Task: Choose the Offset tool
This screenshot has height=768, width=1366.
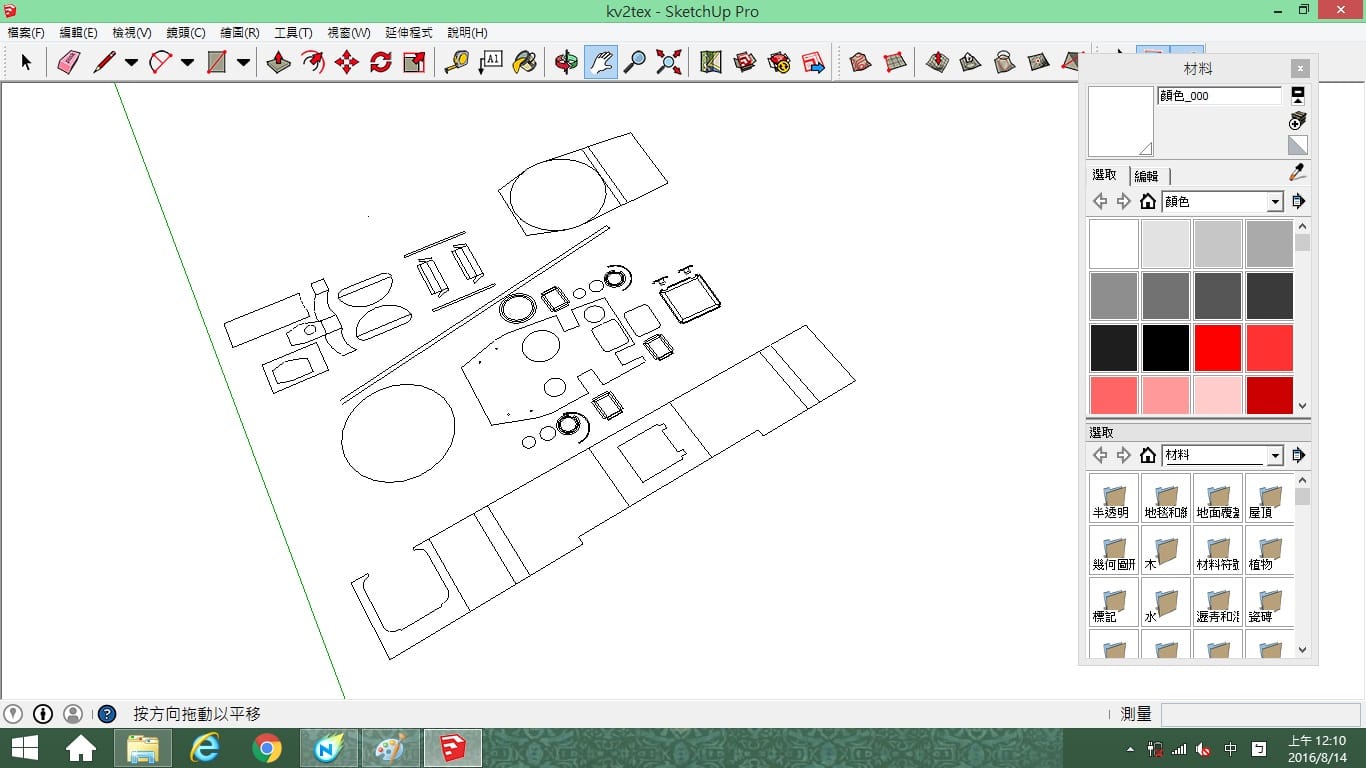Action: (313, 62)
